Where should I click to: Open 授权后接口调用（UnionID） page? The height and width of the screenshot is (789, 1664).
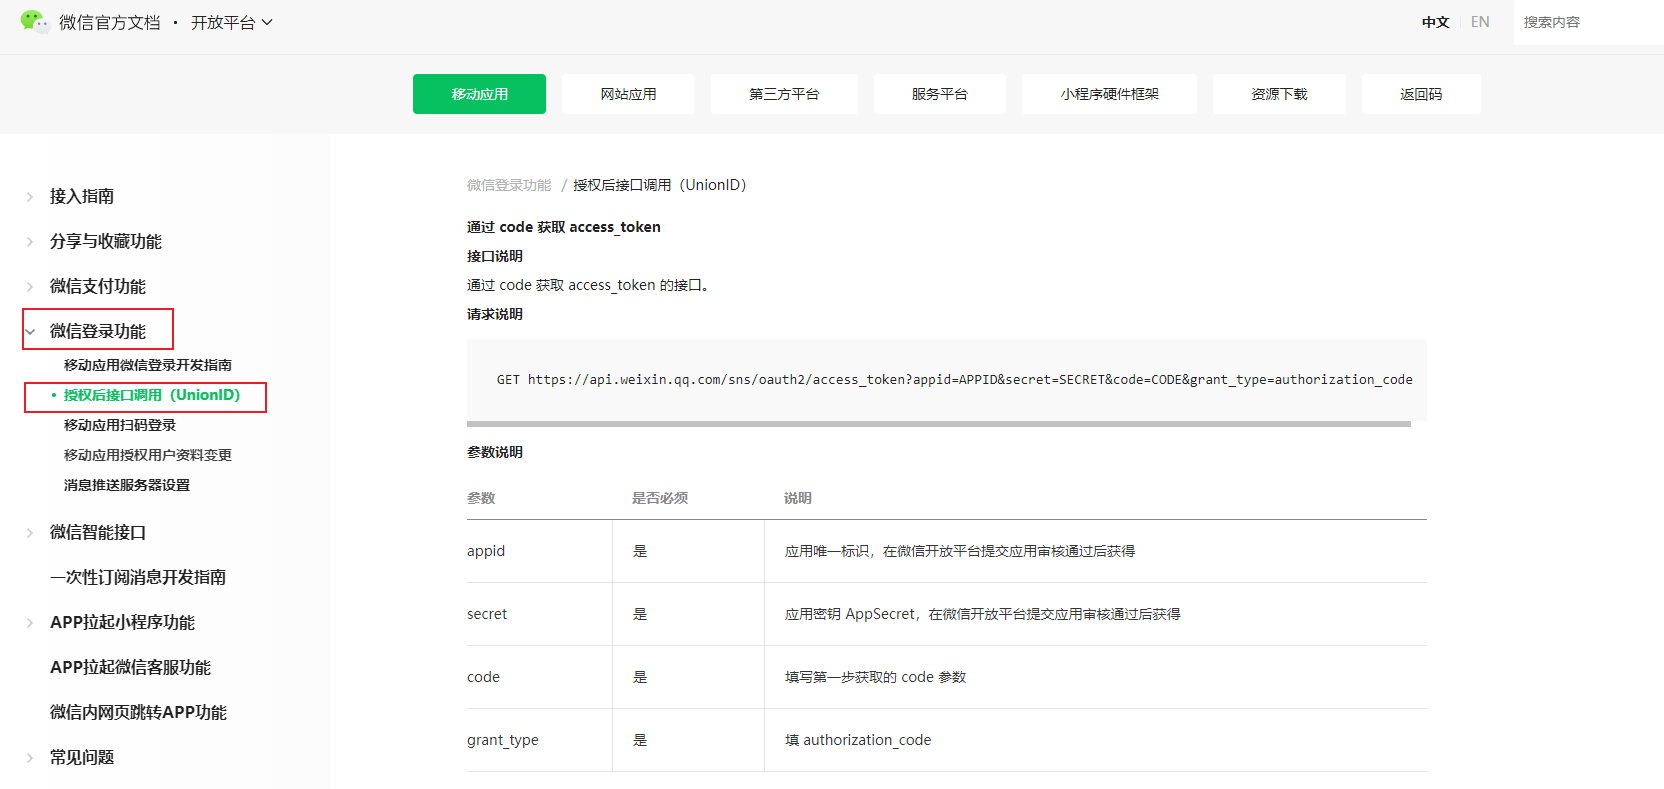pos(152,395)
